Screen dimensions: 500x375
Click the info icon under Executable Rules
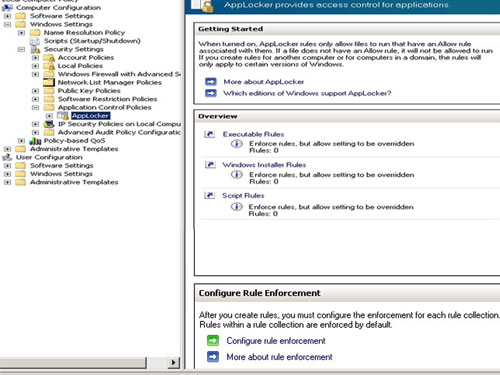(x=237, y=144)
